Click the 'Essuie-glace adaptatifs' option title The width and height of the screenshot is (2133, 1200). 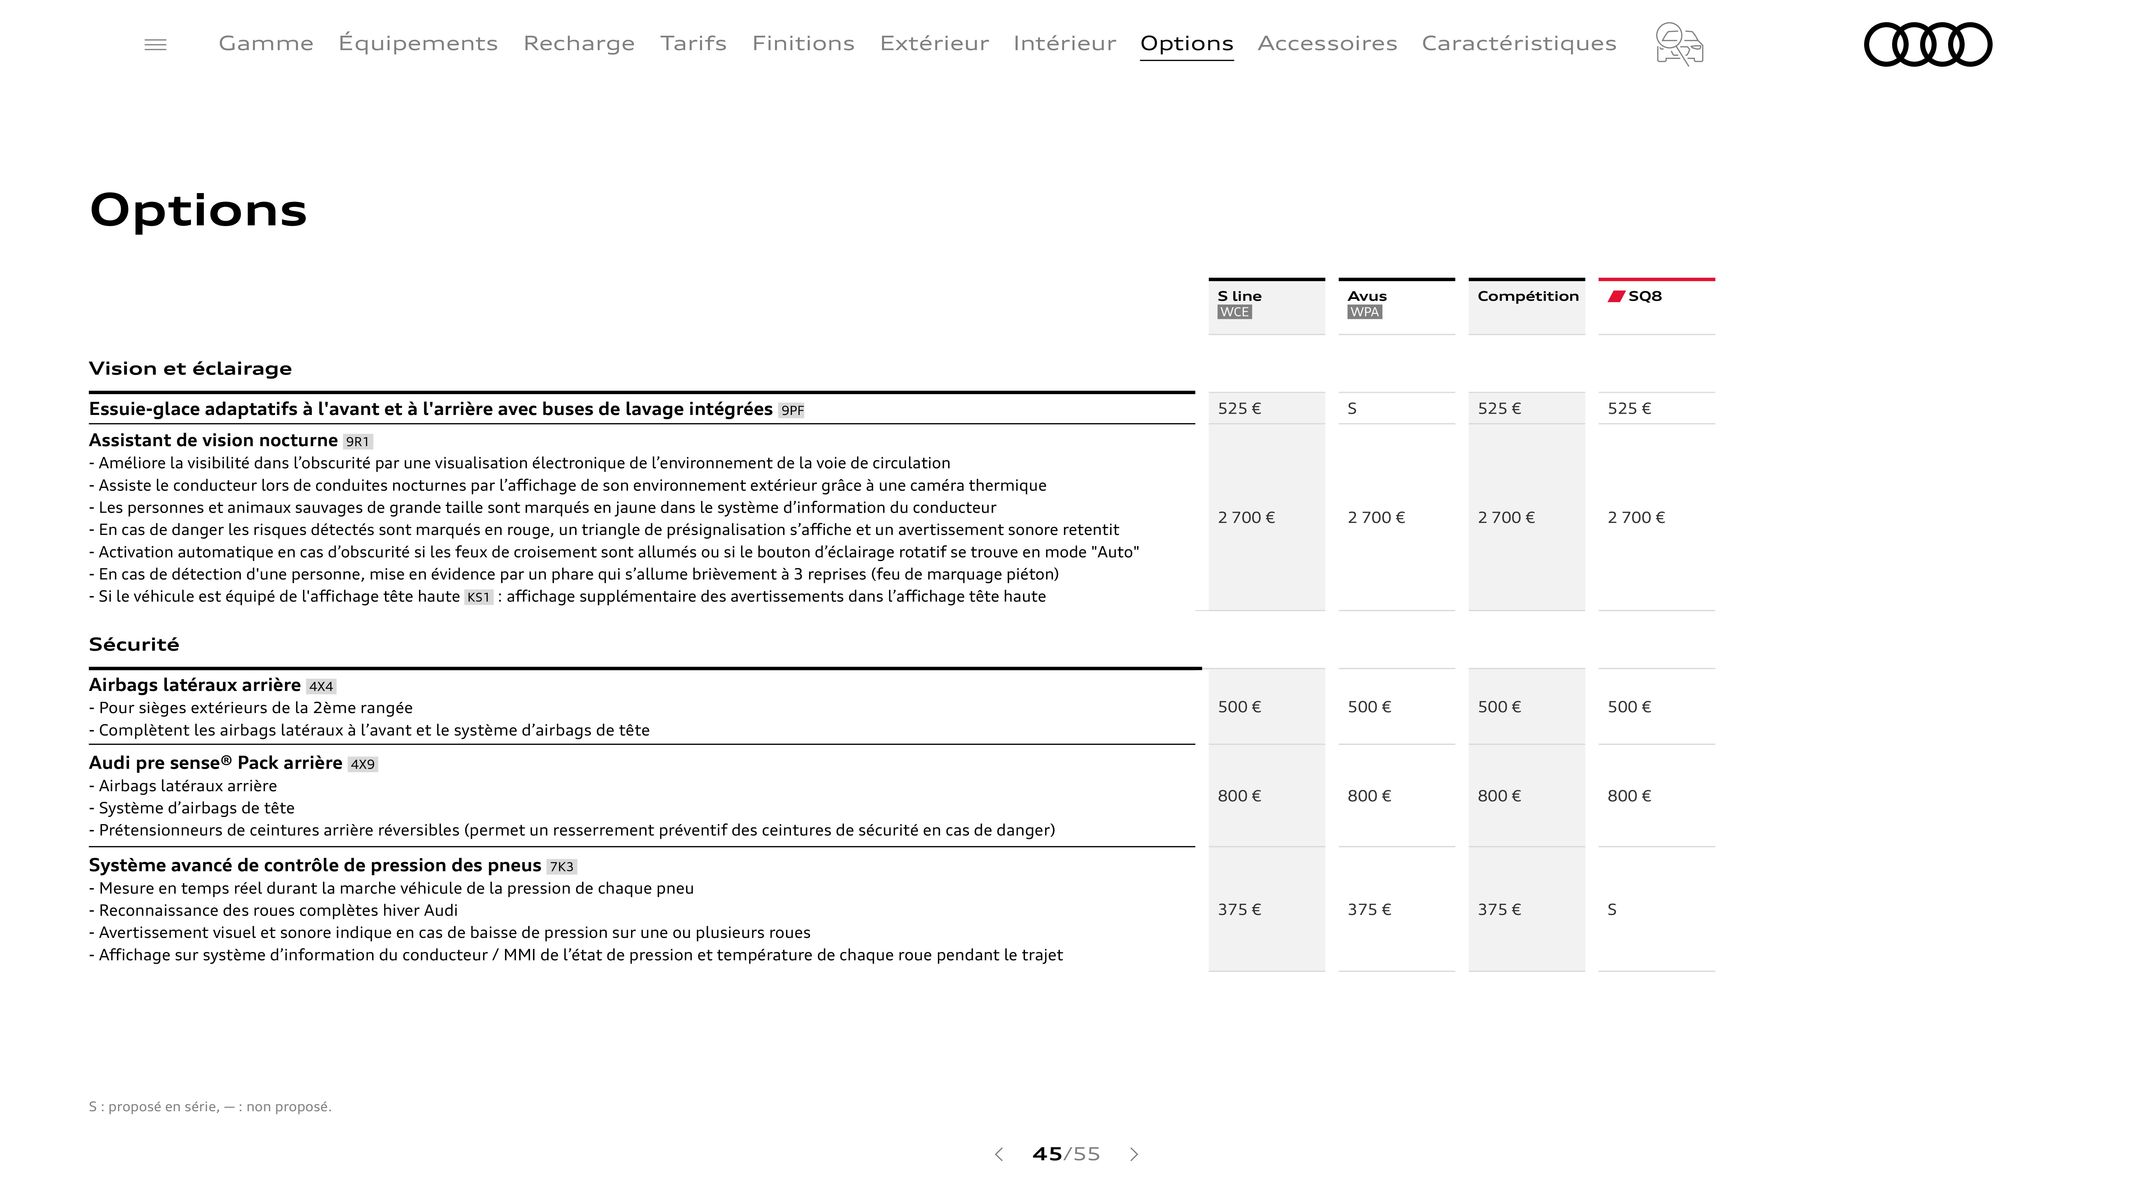430,409
